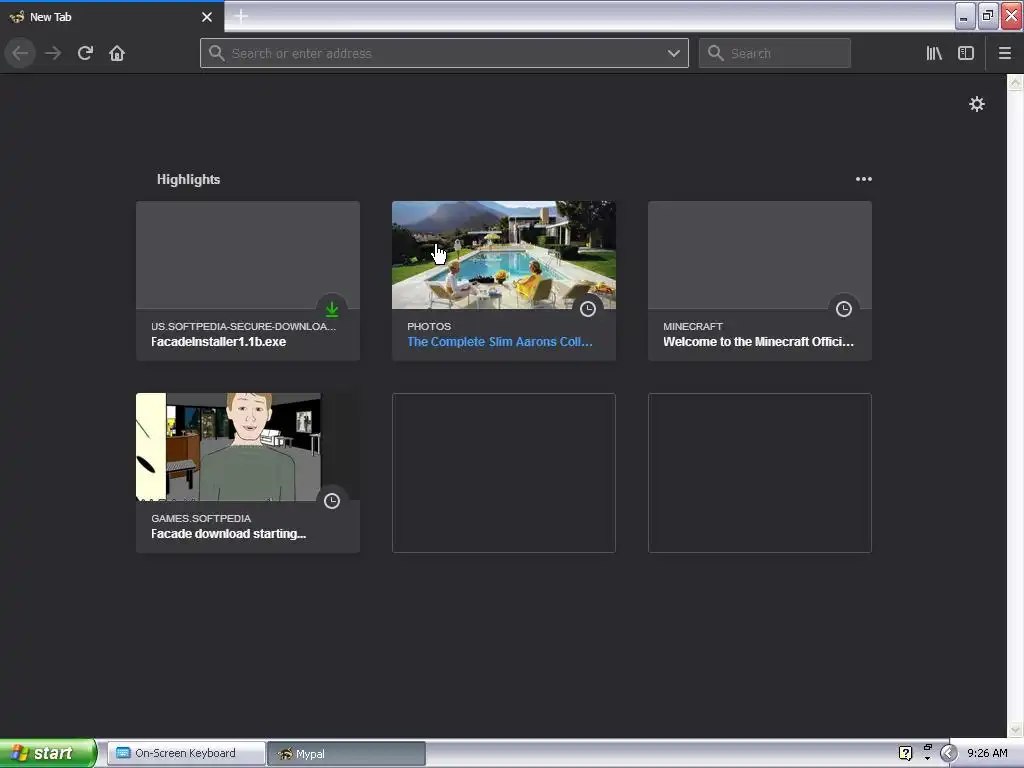
Task: Click the forward navigation arrow
Action: pyautogui.click(x=53, y=53)
